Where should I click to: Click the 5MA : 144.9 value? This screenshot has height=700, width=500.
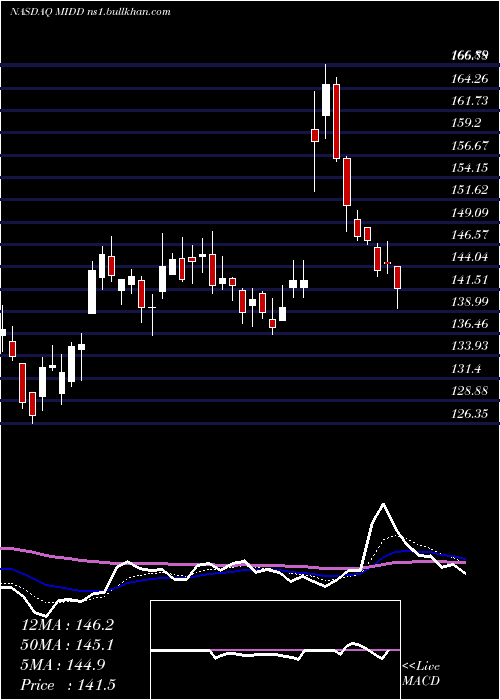pyautogui.click(x=63, y=665)
